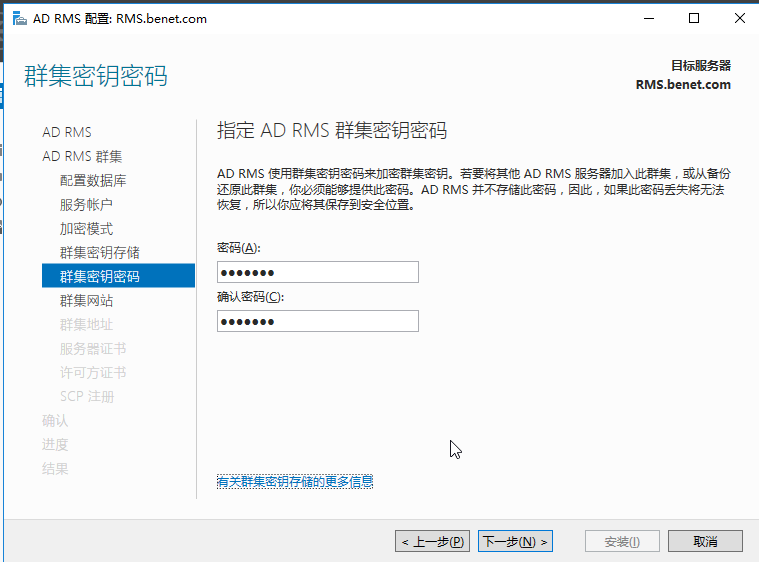This screenshot has width=759, height=562.
Task: Click the RMS.benet.com target server text
Action: coord(683,85)
